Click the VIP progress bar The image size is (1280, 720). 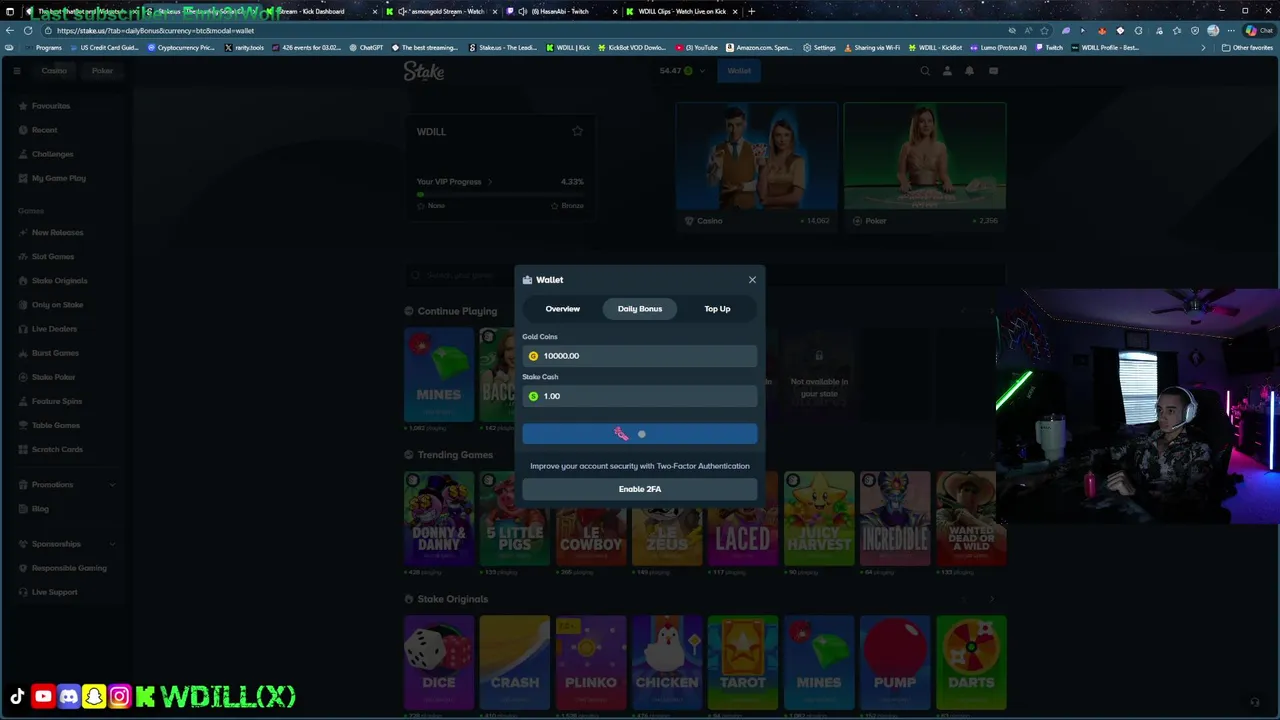coord(500,195)
